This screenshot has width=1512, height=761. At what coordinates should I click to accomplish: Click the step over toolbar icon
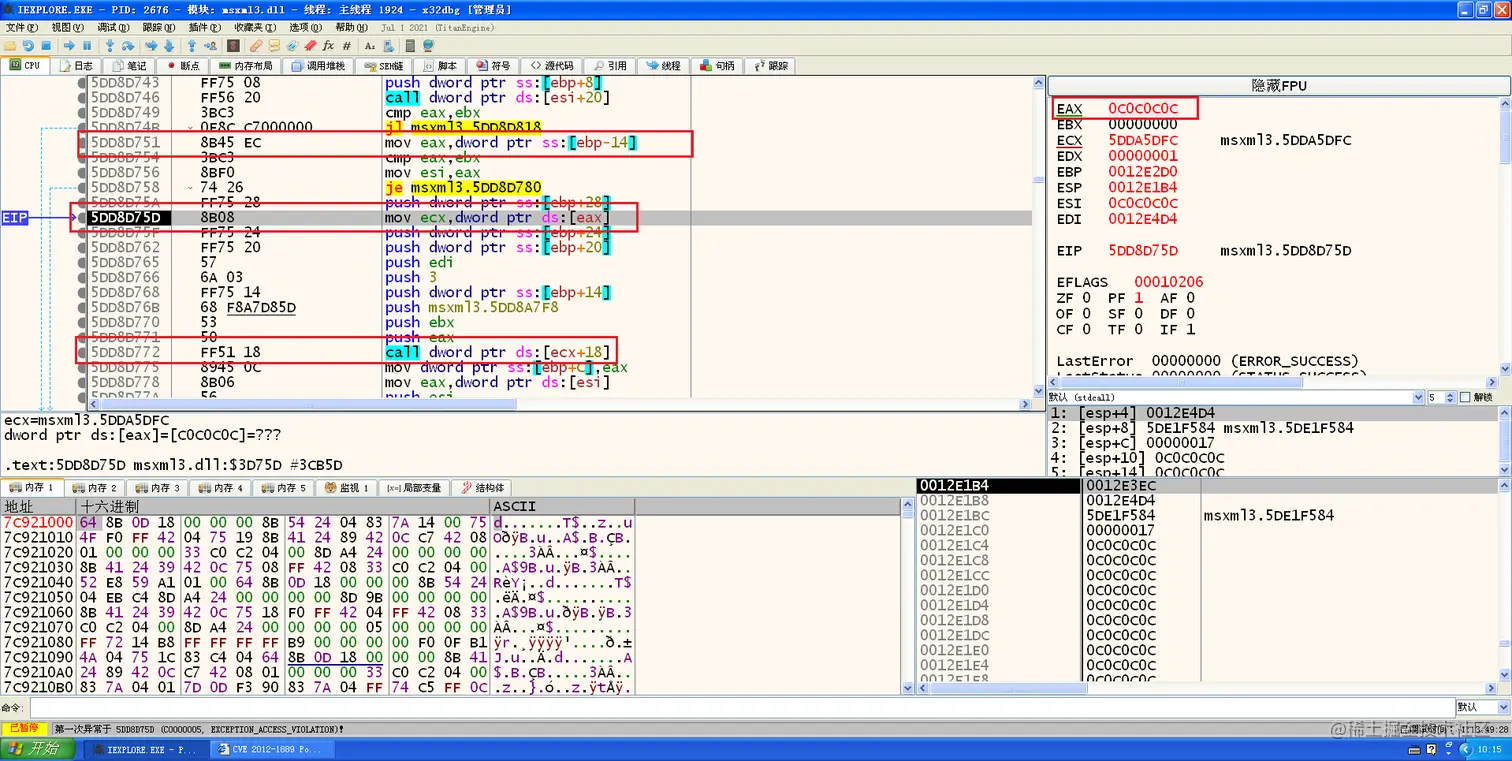coord(128,46)
